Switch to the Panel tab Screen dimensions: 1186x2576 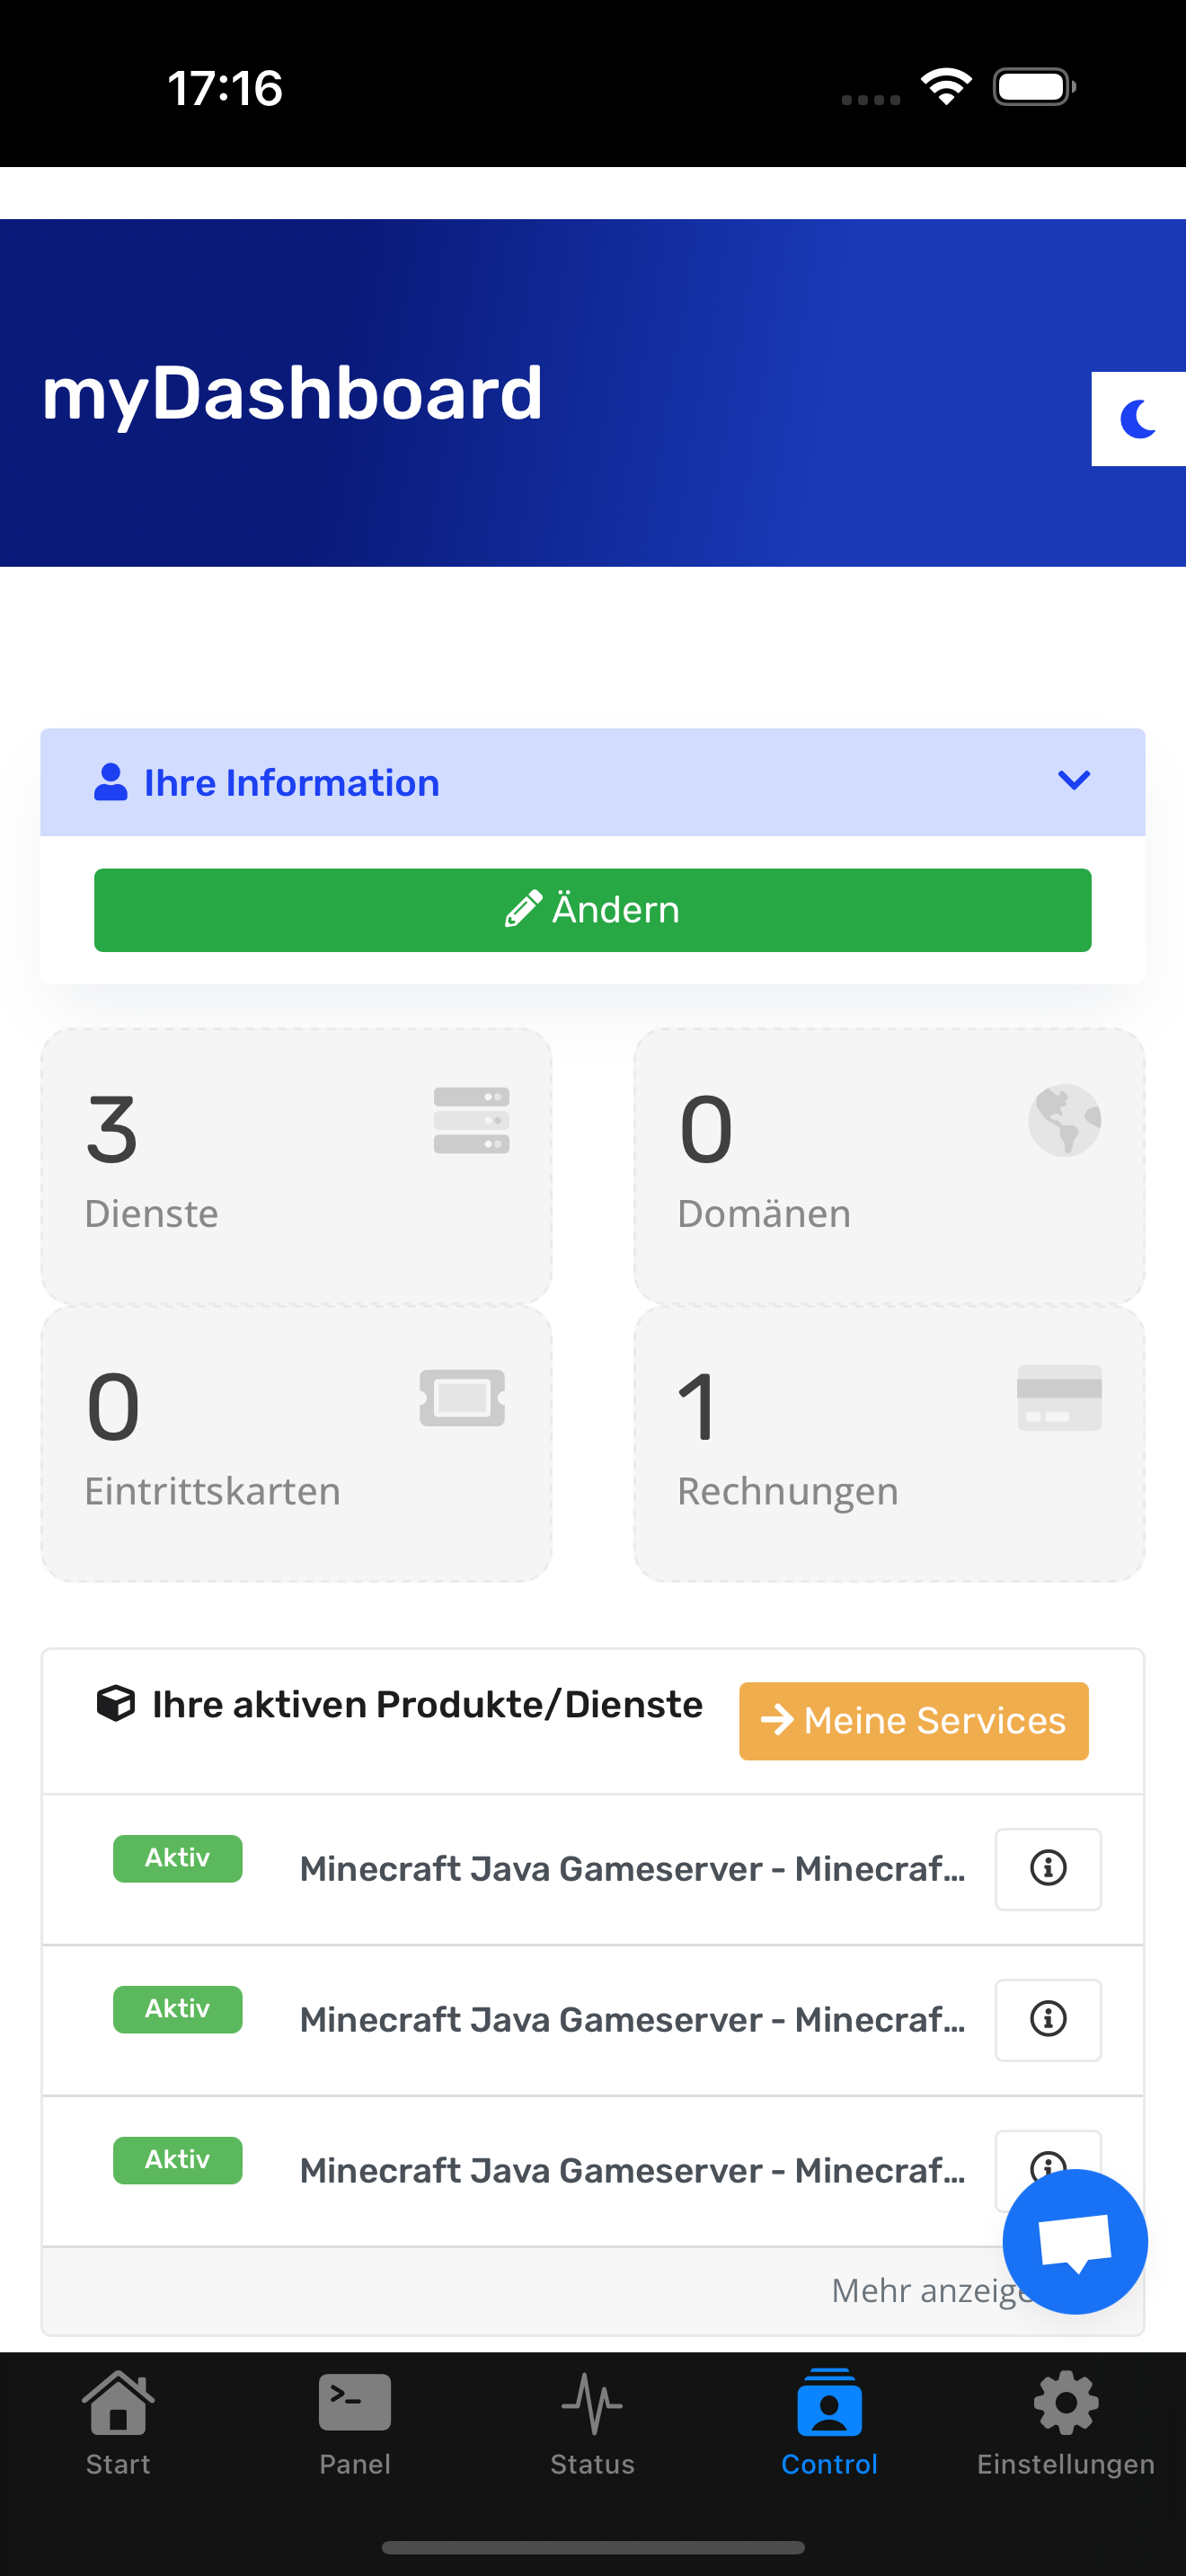tap(355, 2424)
